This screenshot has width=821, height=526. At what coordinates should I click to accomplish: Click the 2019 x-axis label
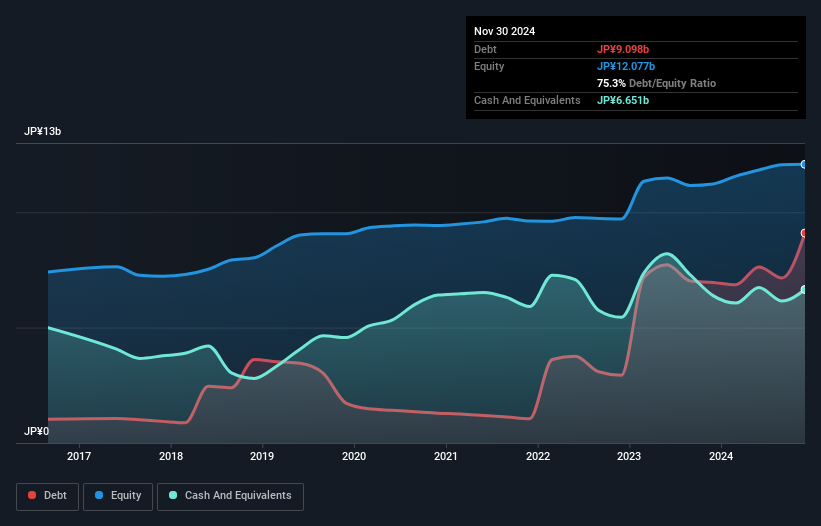[262, 456]
